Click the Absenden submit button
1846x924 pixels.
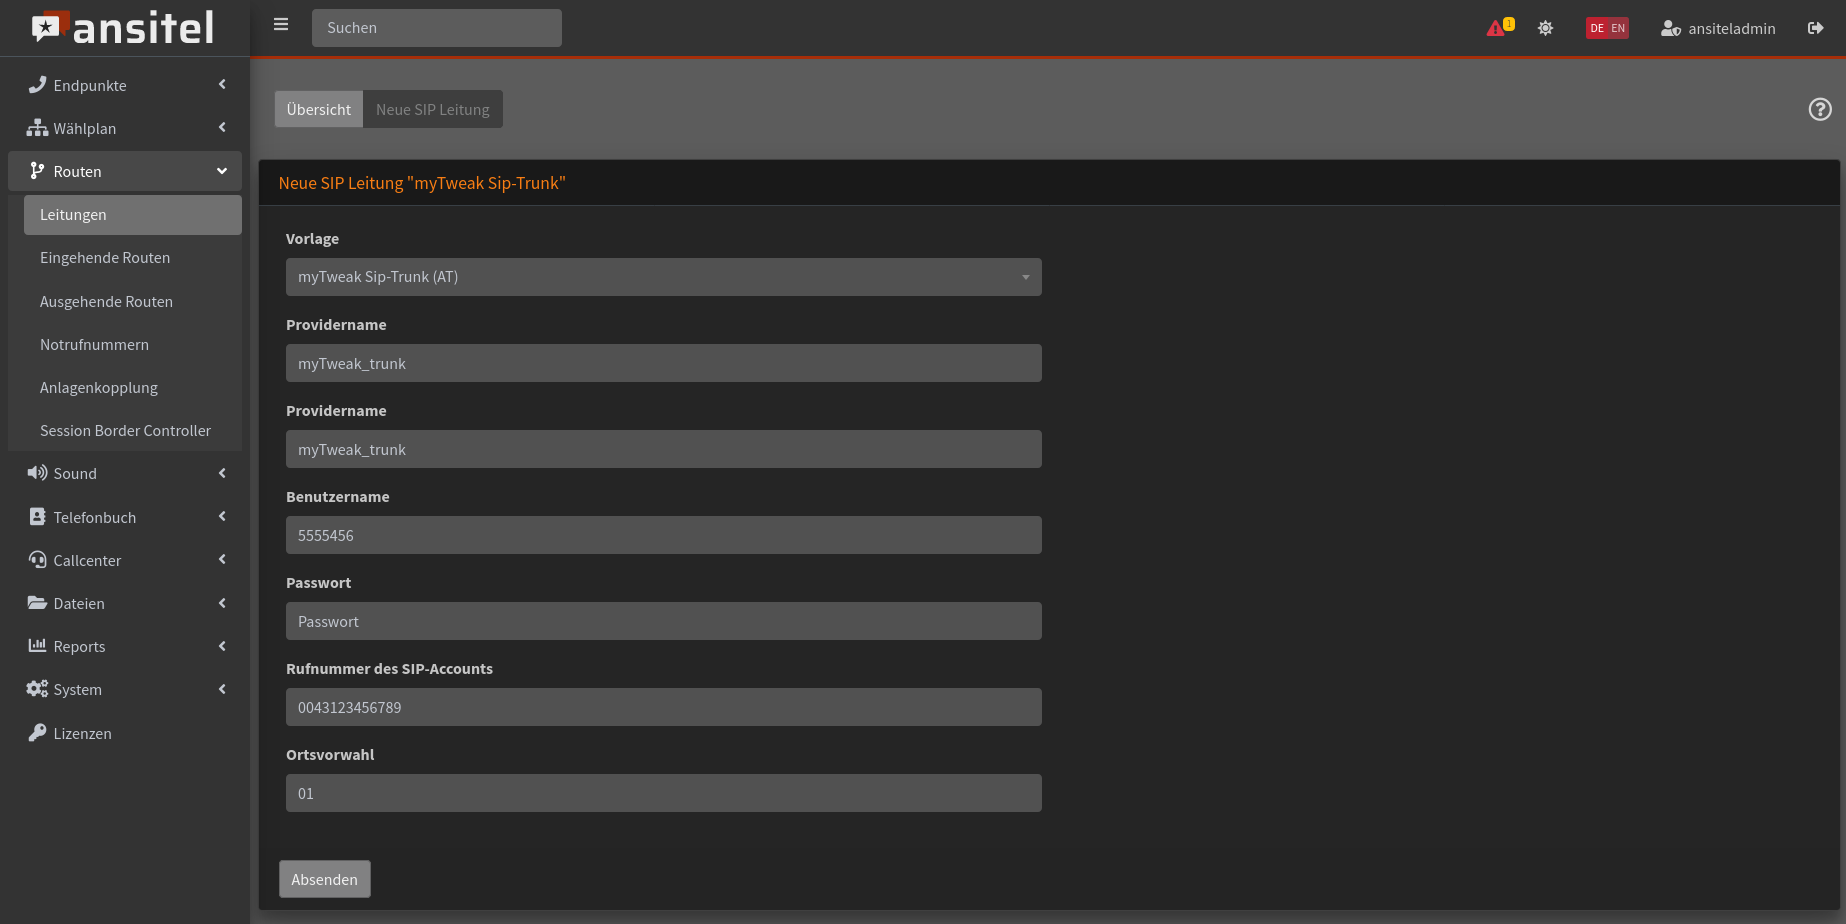(324, 879)
